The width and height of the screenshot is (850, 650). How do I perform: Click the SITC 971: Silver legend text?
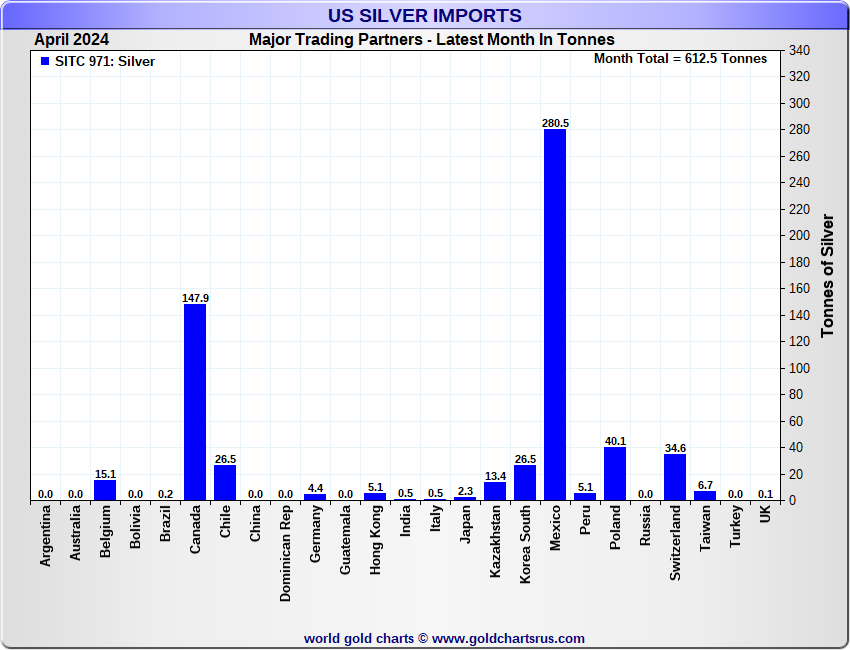(x=105, y=61)
